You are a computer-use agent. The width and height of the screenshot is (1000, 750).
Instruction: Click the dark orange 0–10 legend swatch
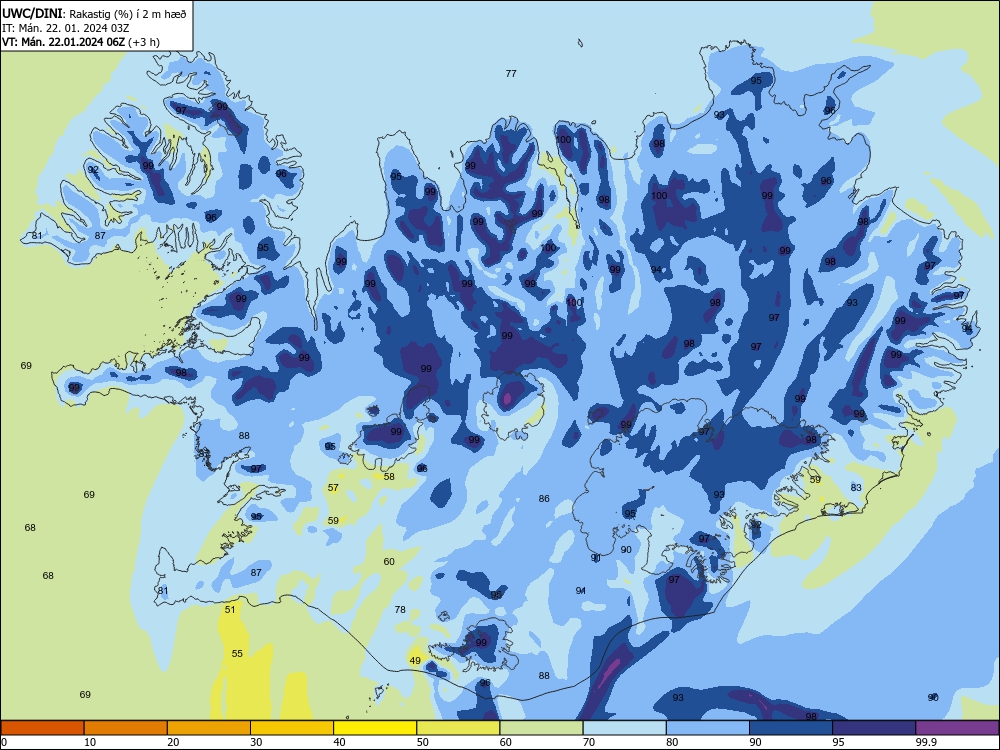(x=42, y=728)
